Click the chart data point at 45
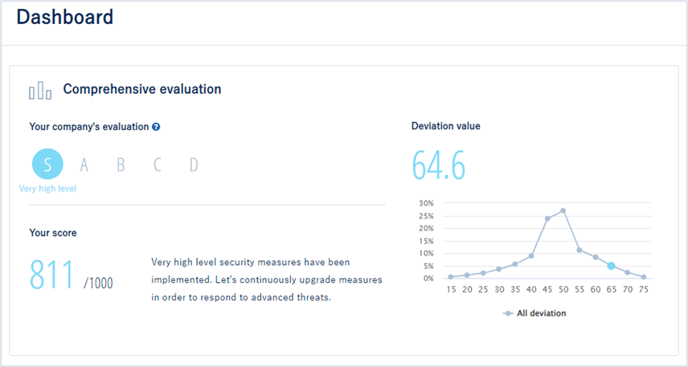The image size is (688, 367). point(547,218)
